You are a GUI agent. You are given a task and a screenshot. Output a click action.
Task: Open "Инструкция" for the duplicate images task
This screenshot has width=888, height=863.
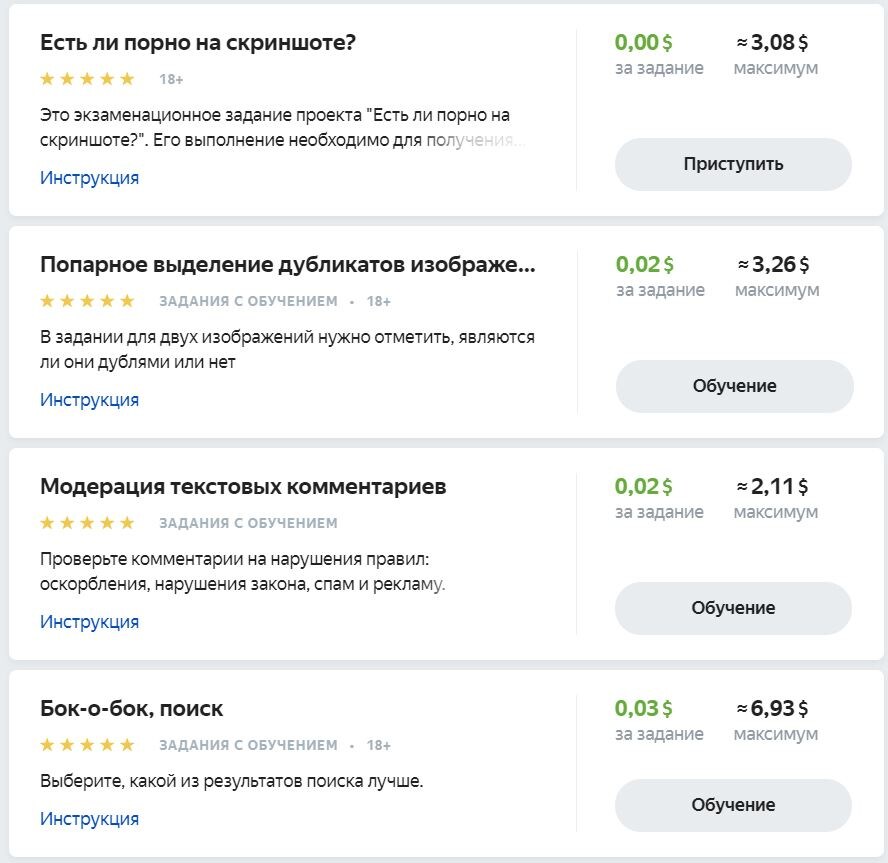(x=89, y=400)
